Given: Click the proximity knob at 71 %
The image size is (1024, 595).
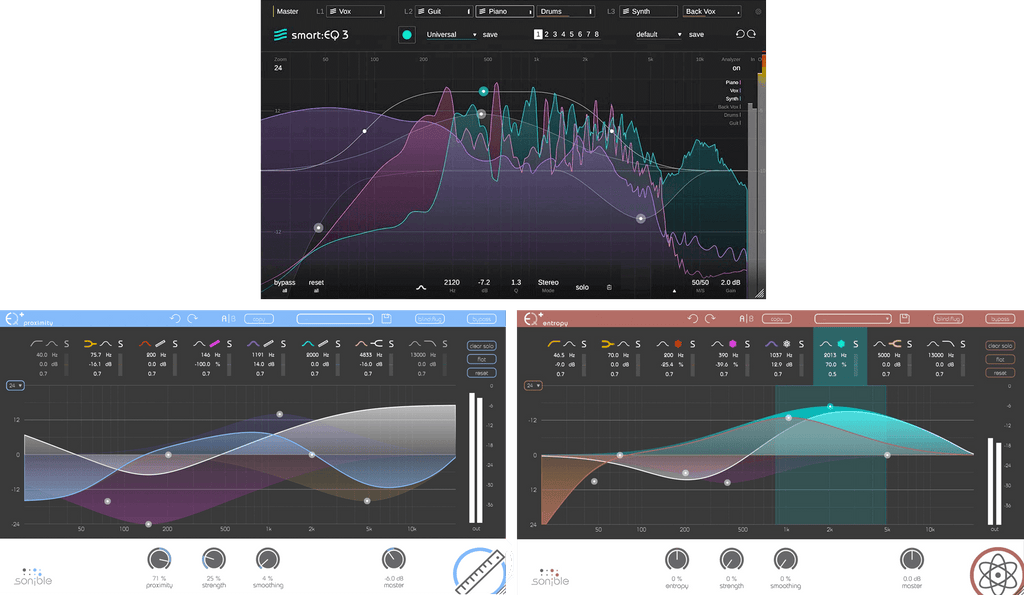Looking at the screenshot, I should 159,560.
